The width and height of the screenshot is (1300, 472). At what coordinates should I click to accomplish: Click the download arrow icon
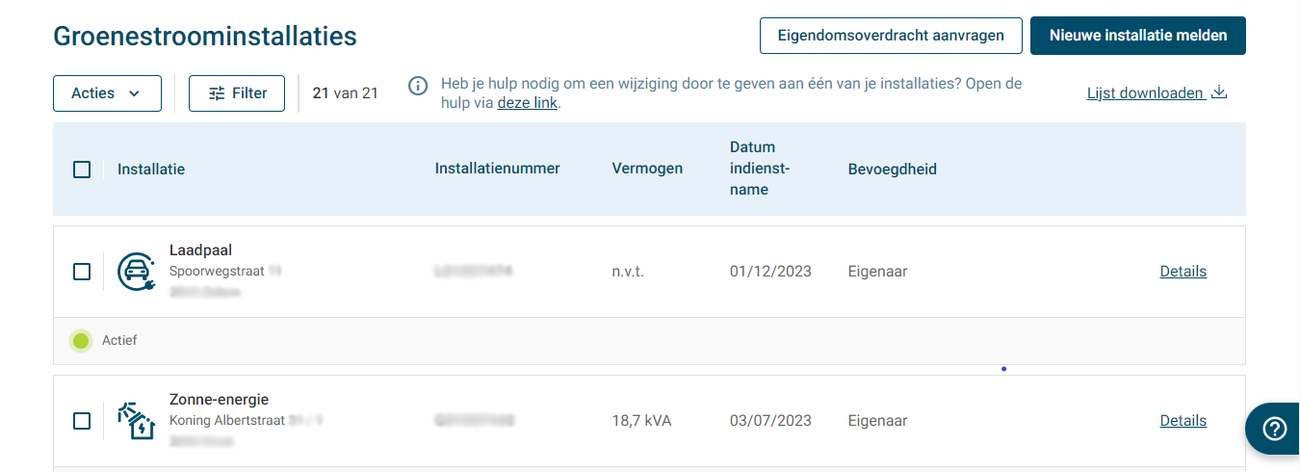pos(1219,93)
